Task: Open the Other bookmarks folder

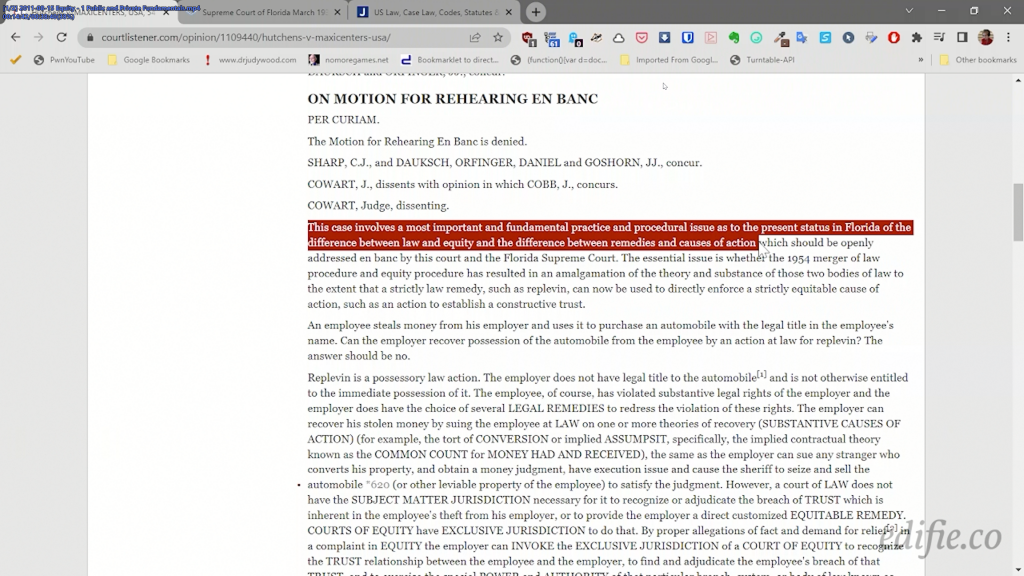Action: coord(978,59)
